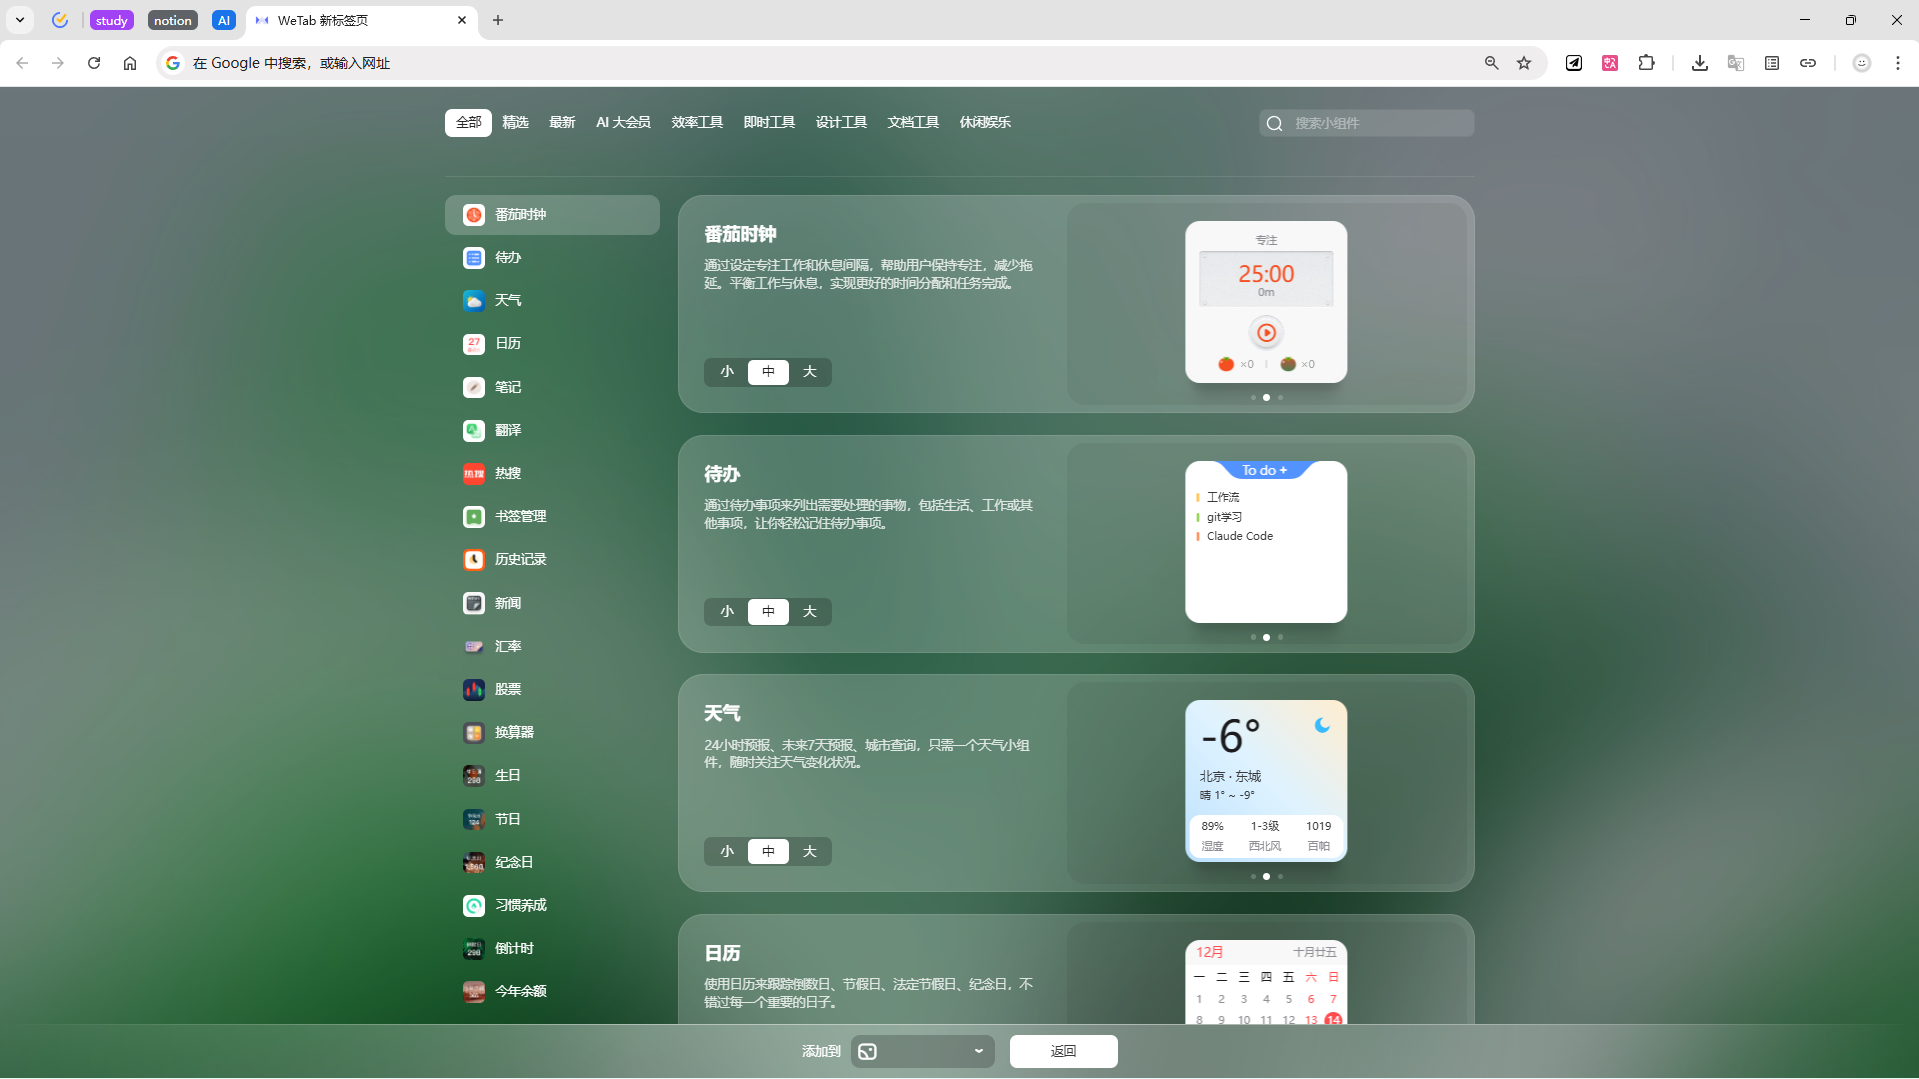Close the WeTab 新标签页 tab
The height and width of the screenshot is (1079, 1919).
(x=462, y=20)
